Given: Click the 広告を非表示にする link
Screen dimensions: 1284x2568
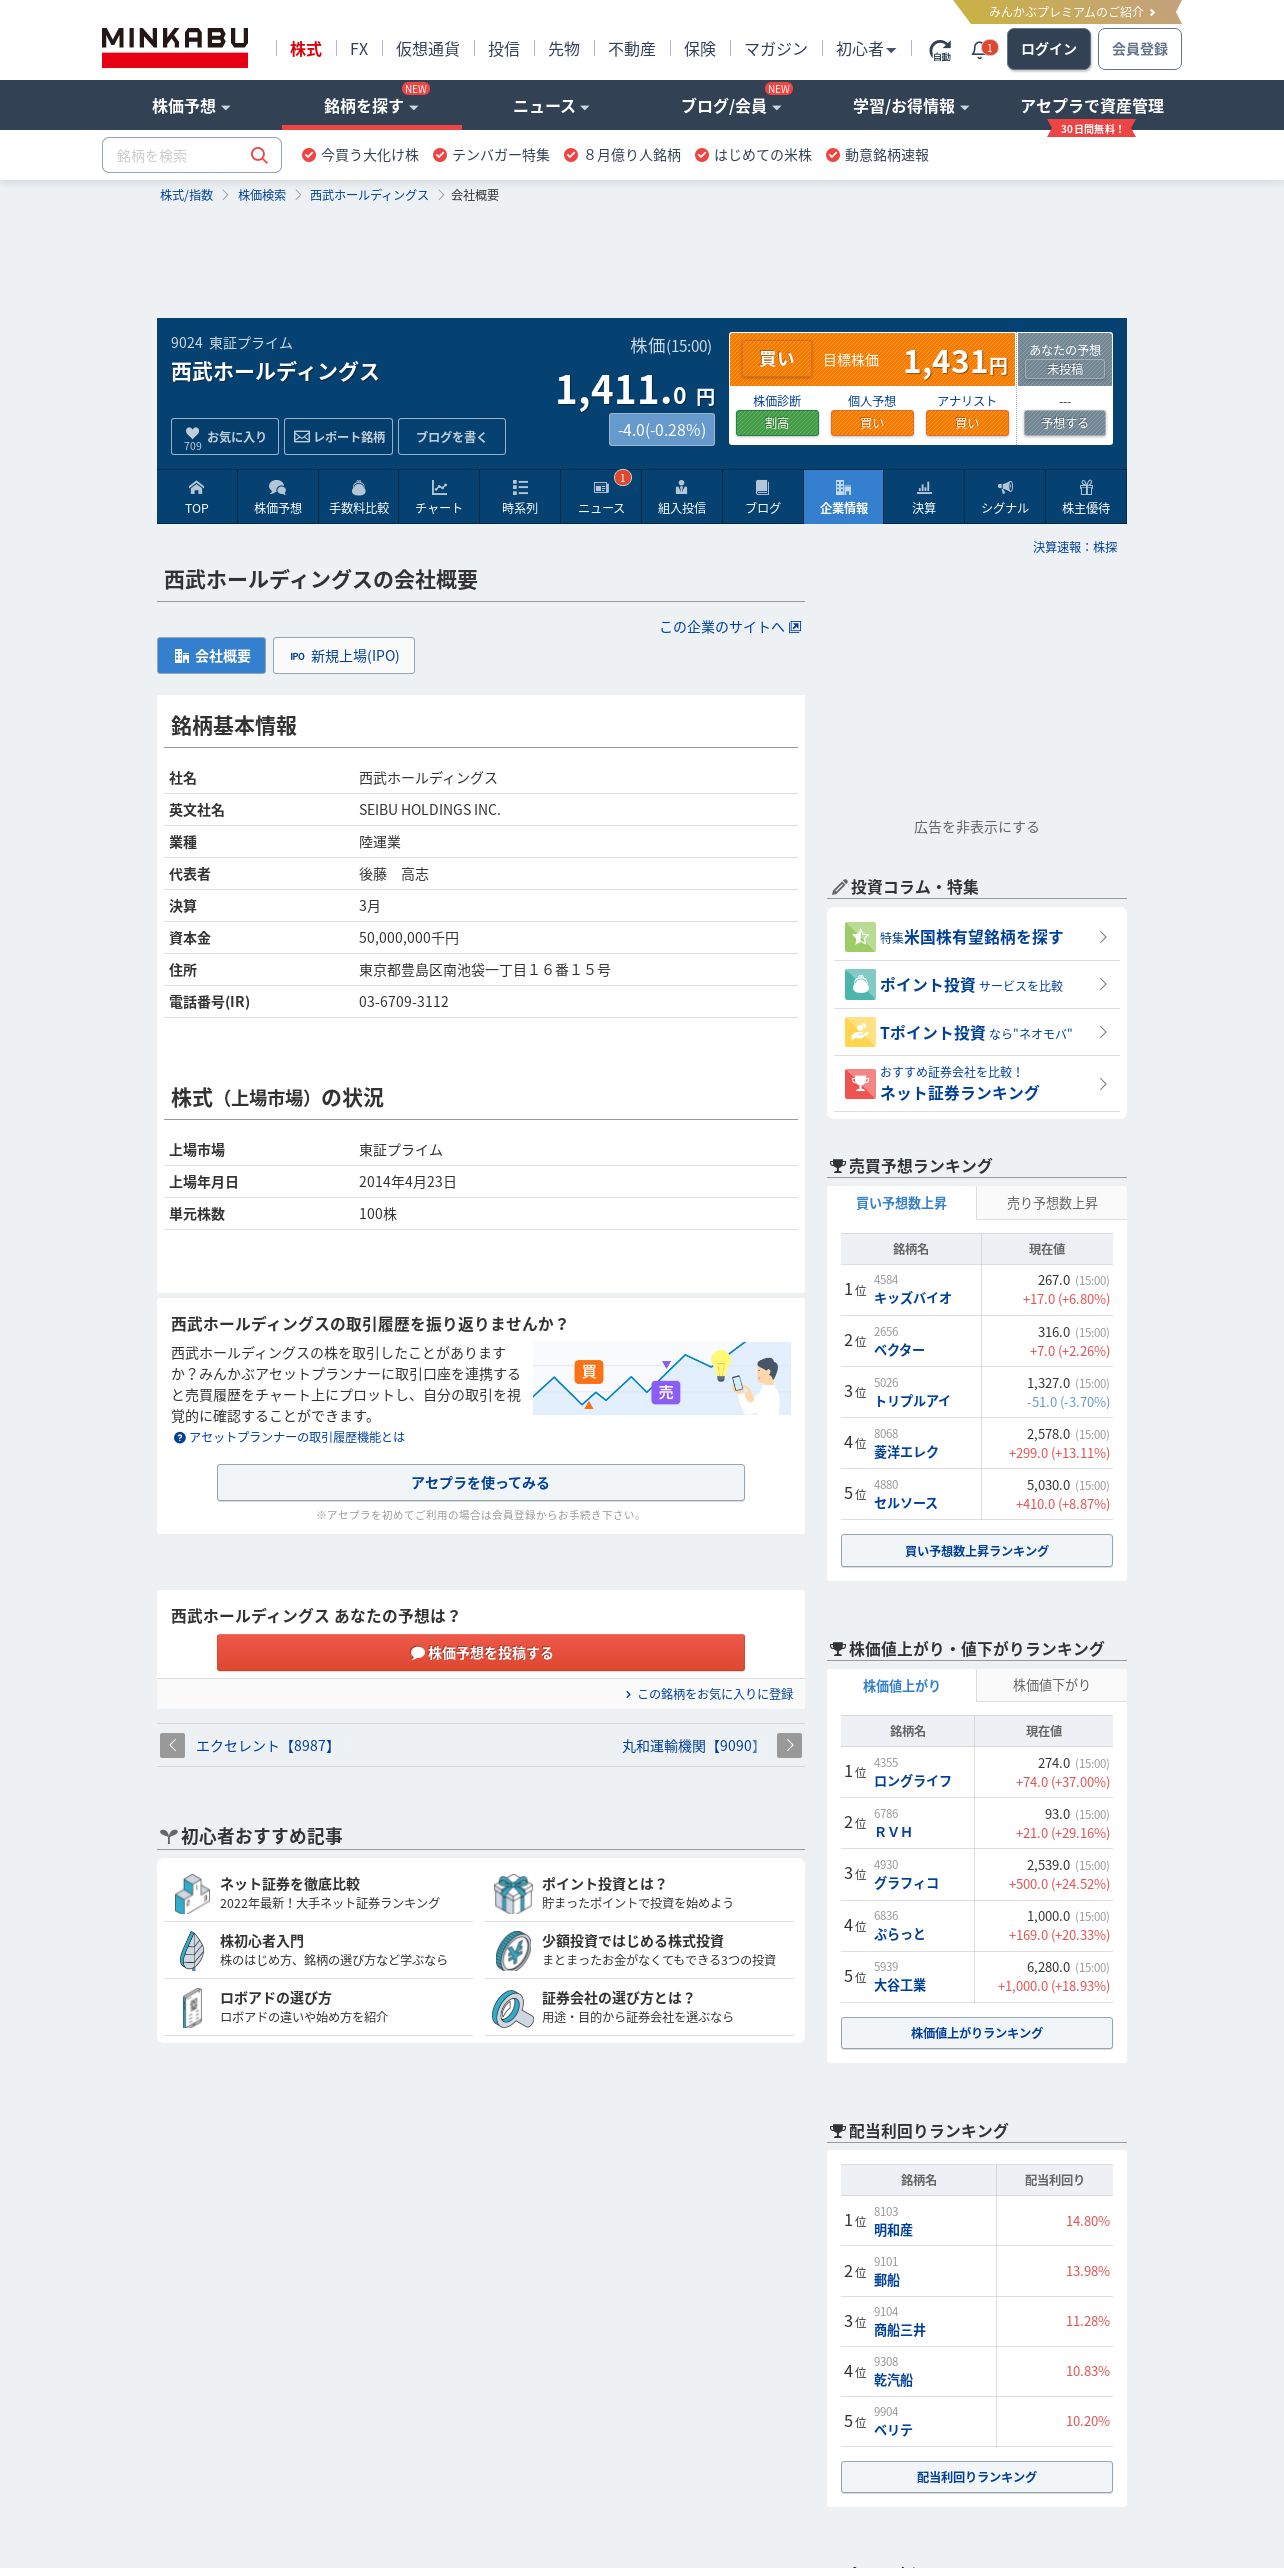Looking at the screenshot, I should (x=977, y=827).
